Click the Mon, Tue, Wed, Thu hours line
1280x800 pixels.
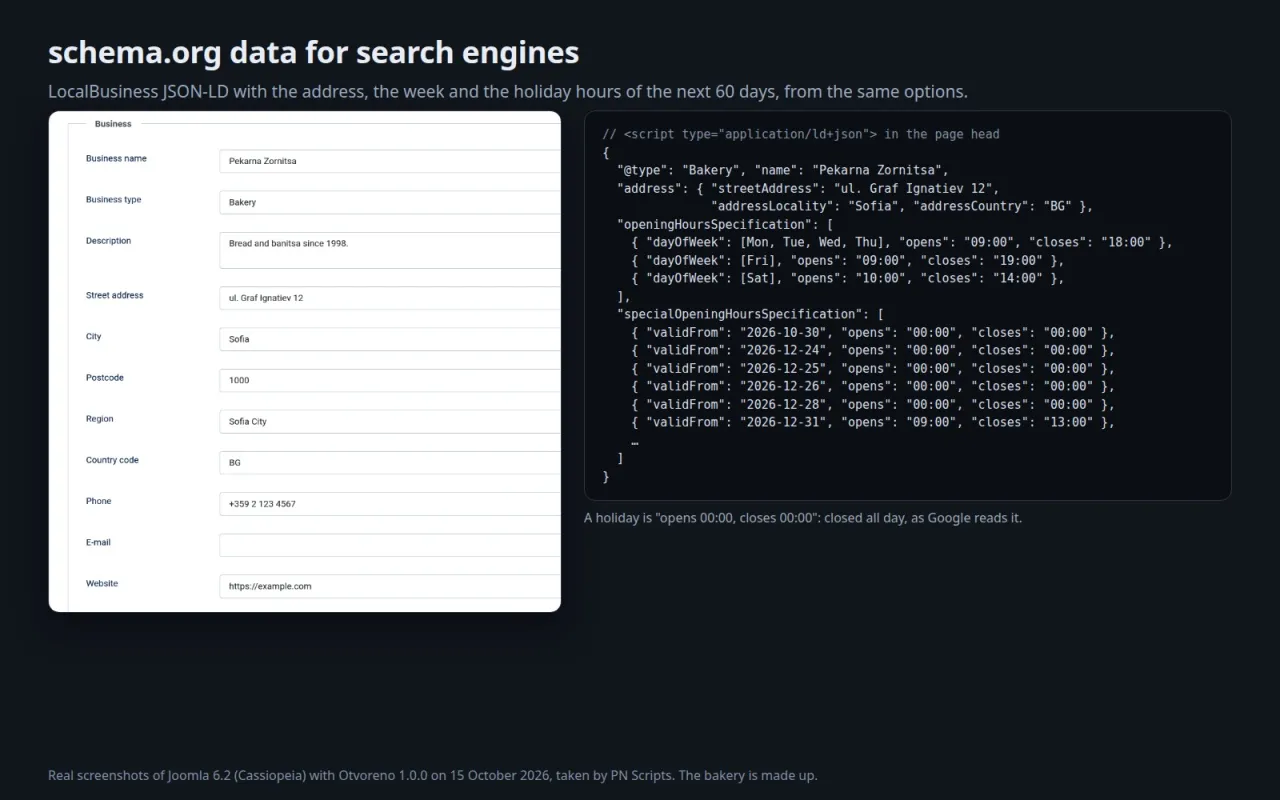[902, 242]
